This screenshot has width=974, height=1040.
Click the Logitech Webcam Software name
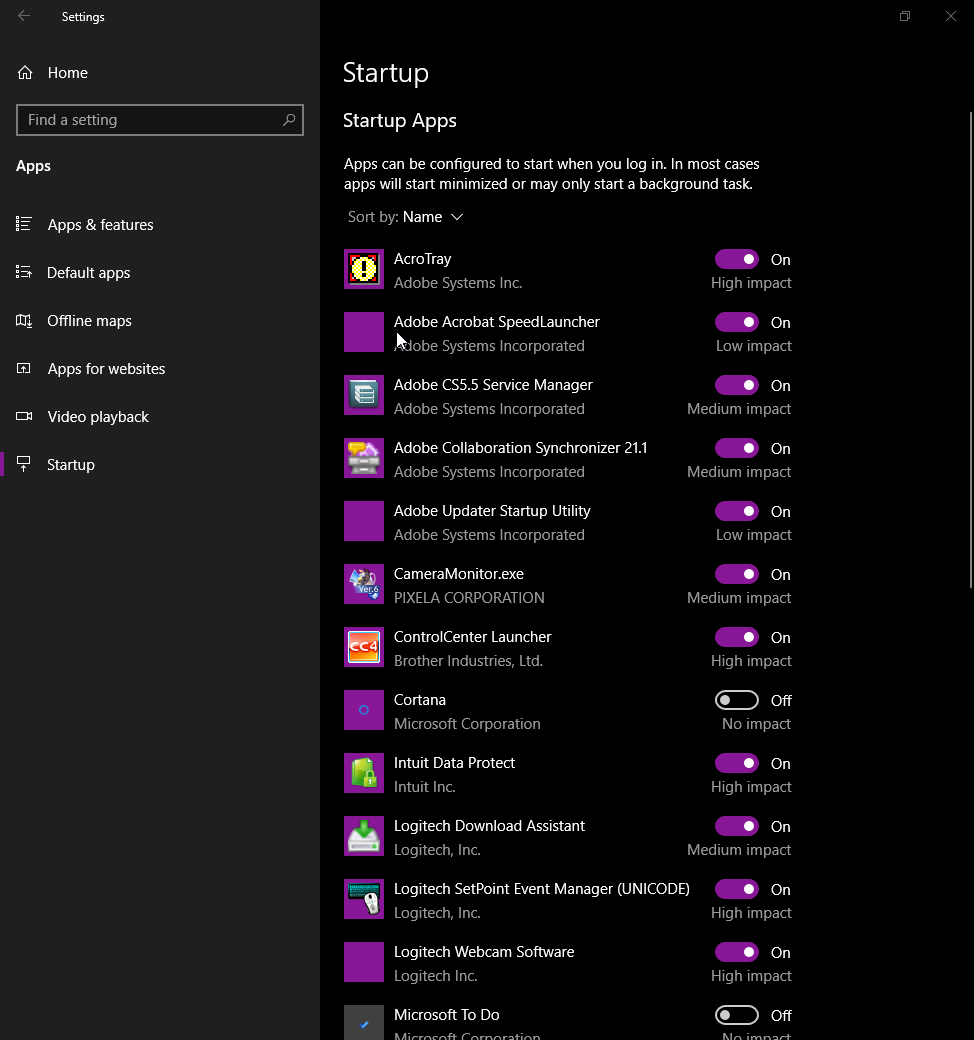point(484,952)
